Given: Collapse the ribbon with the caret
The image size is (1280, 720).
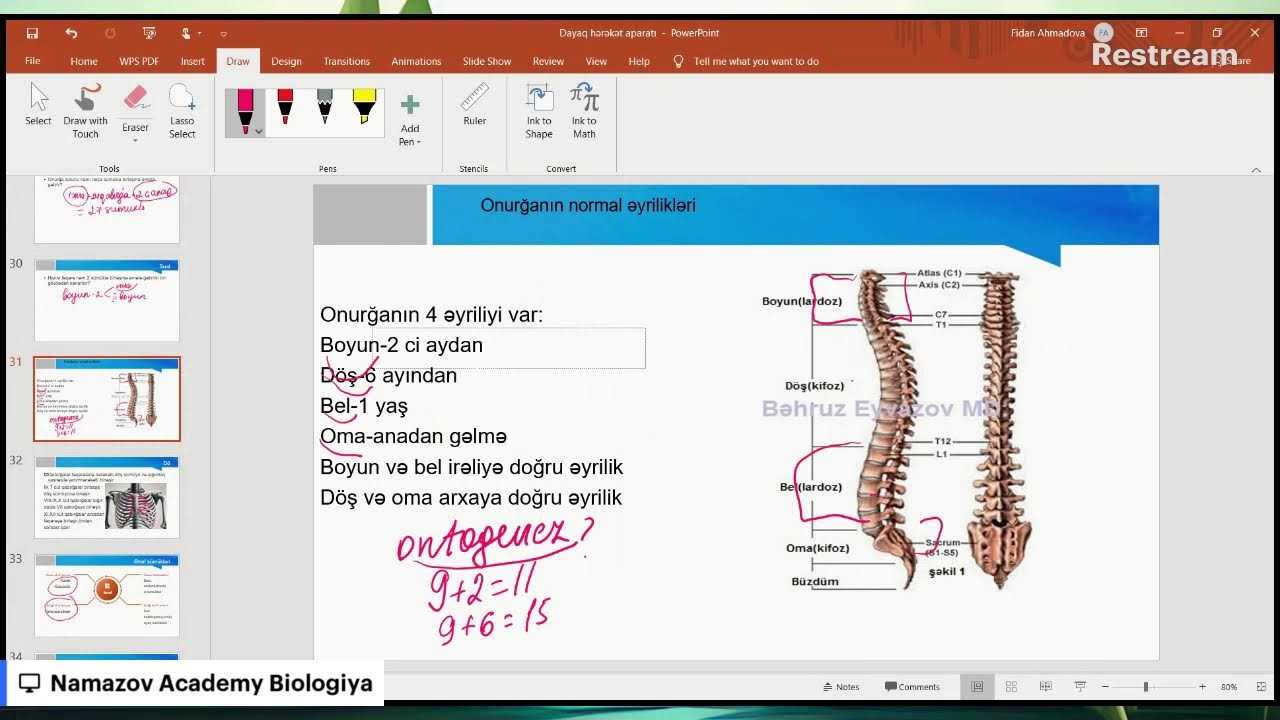Looking at the screenshot, I should (x=1256, y=170).
